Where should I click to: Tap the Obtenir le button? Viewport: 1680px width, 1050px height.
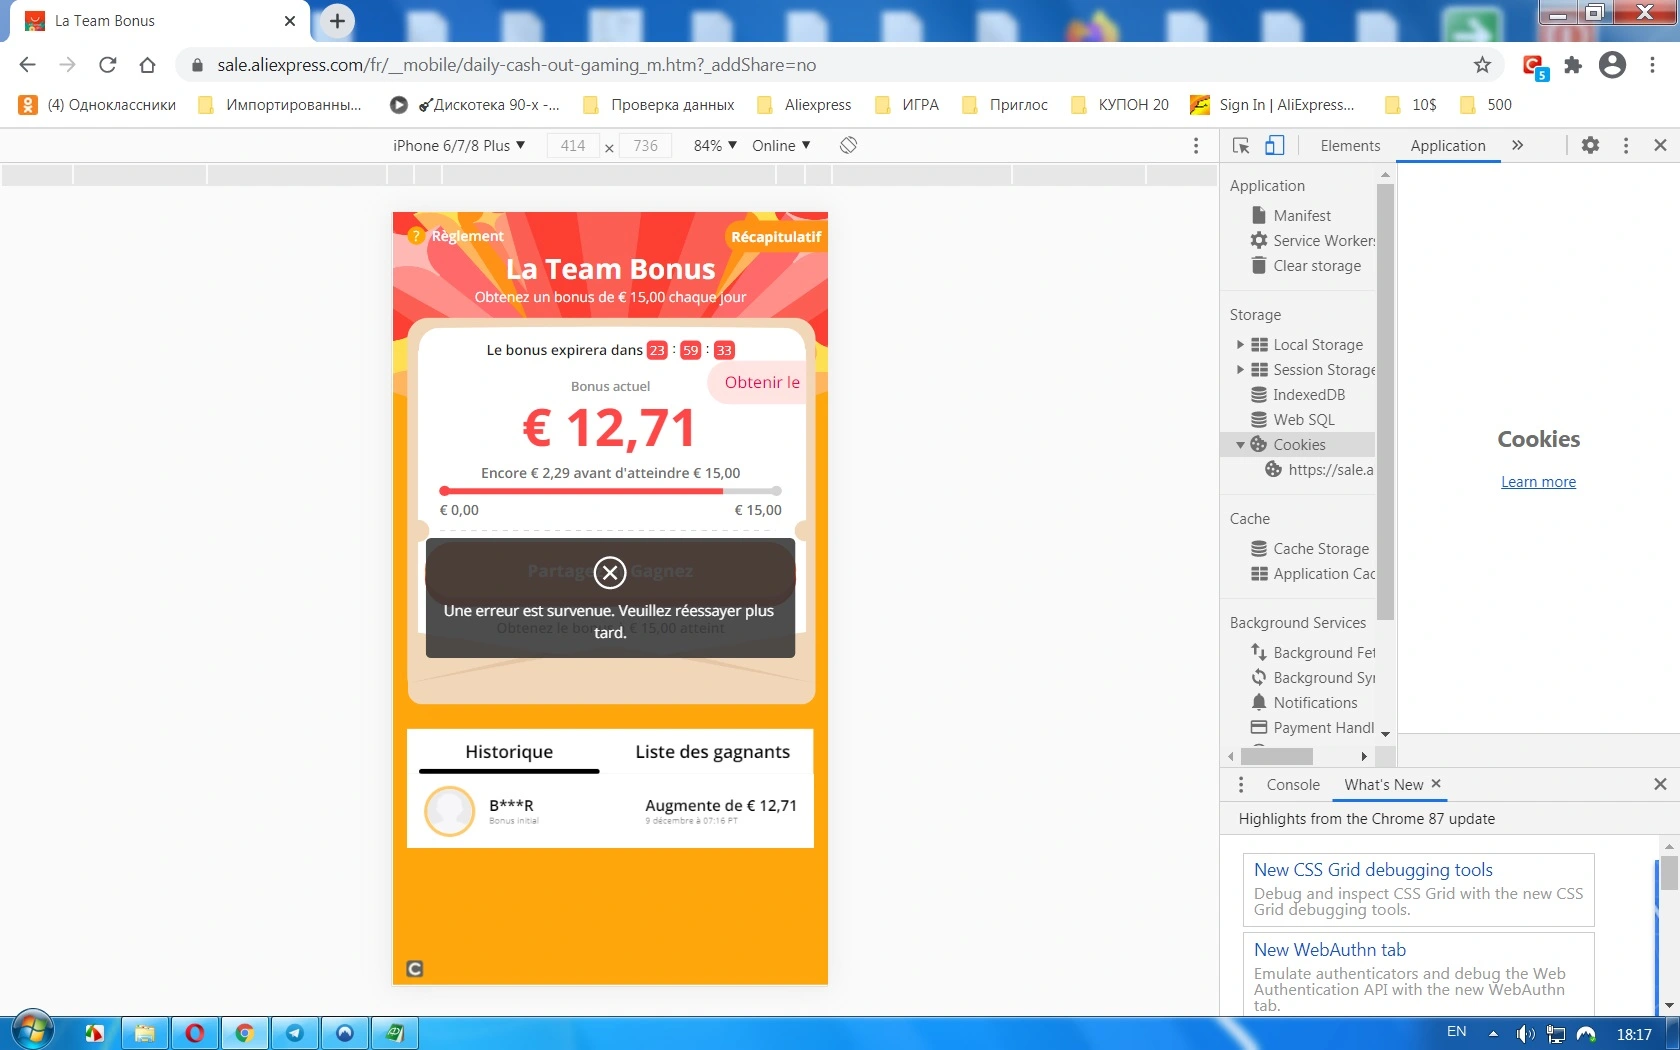tap(757, 383)
